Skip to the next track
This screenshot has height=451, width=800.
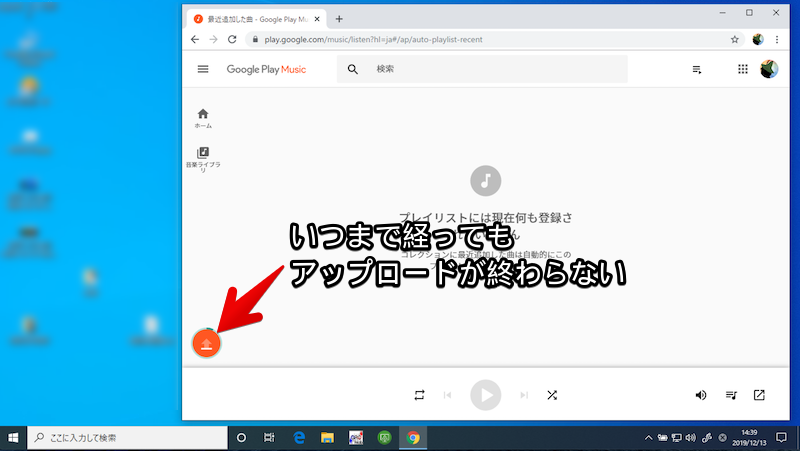pos(524,395)
